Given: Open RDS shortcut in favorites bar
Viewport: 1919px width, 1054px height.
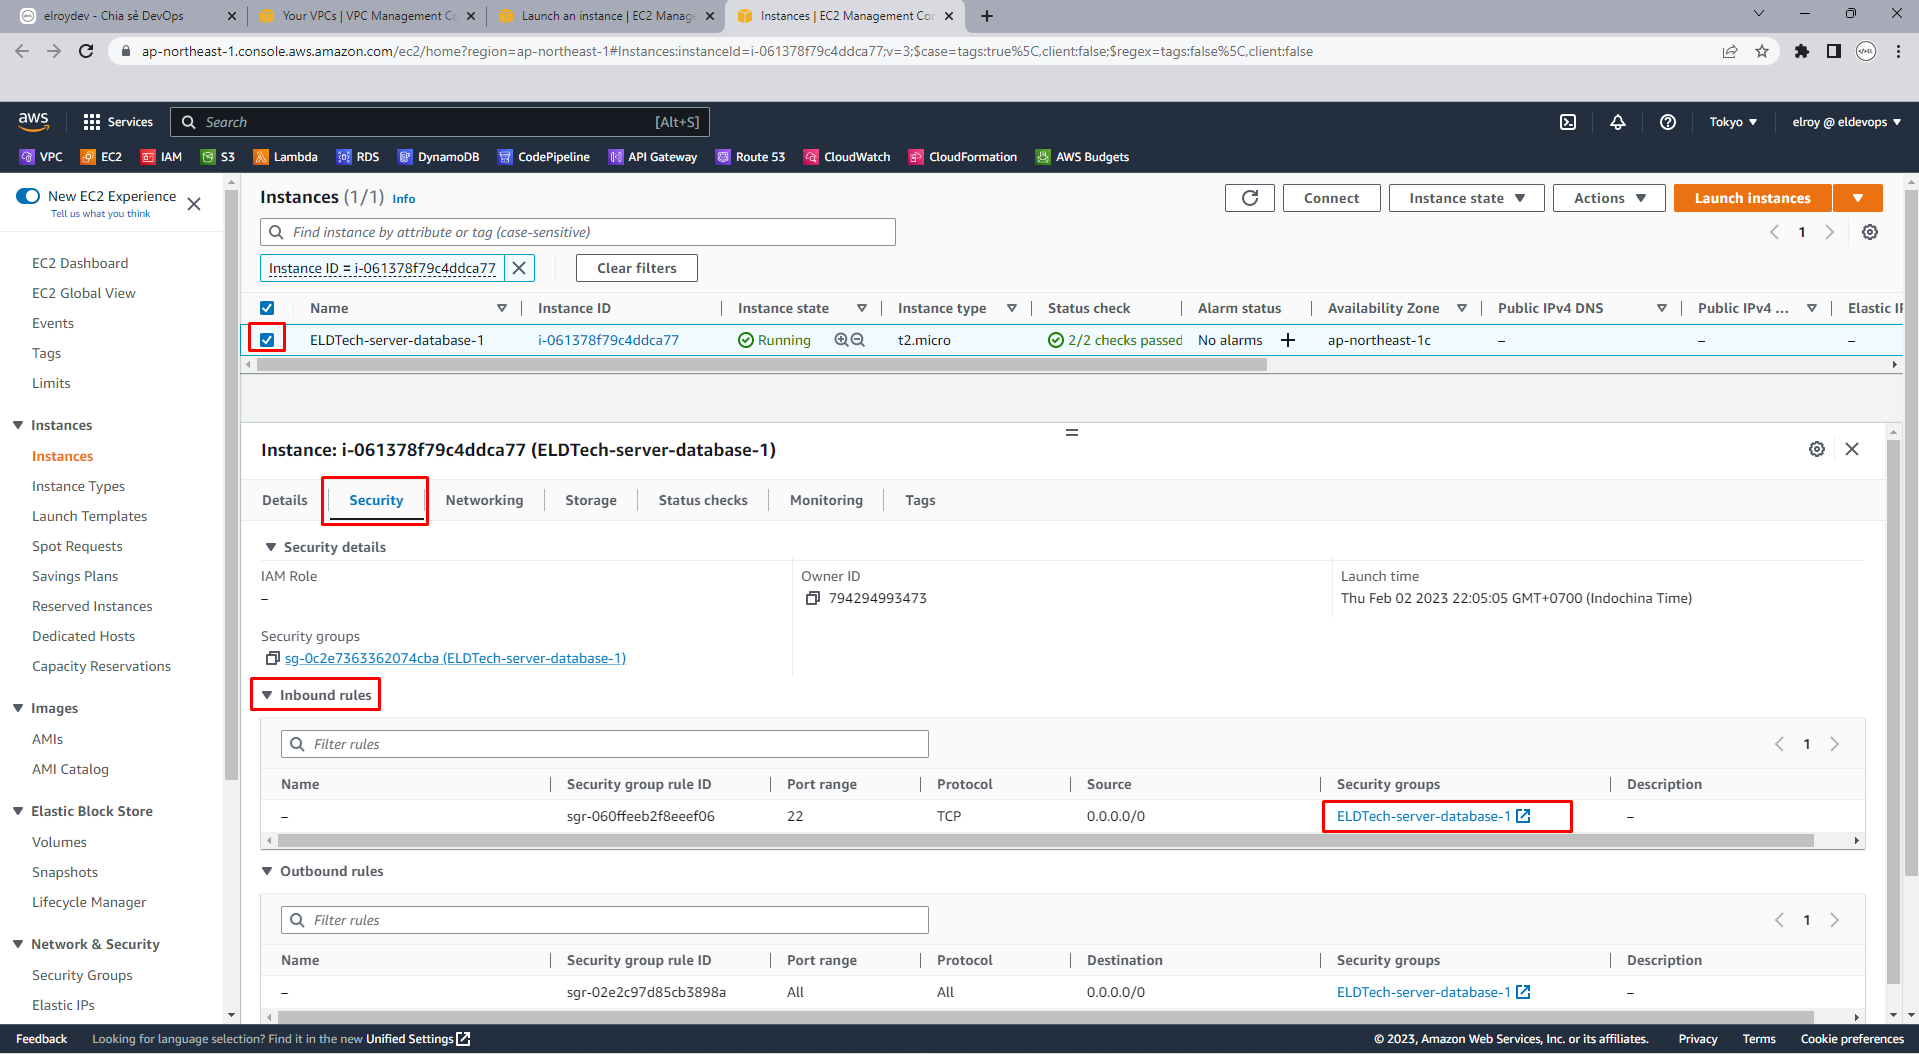Looking at the screenshot, I should click(358, 157).
